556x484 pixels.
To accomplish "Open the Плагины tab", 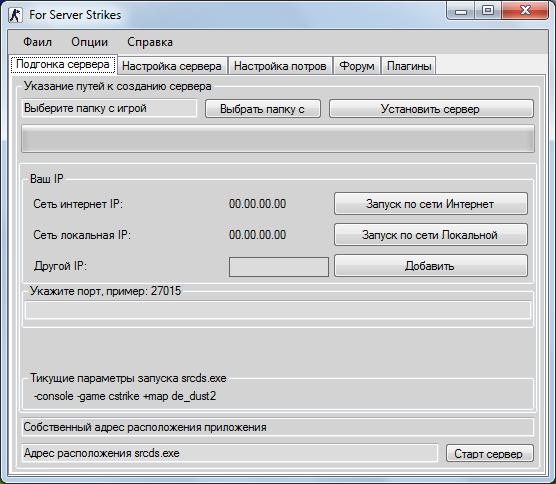I will point(409,66).
